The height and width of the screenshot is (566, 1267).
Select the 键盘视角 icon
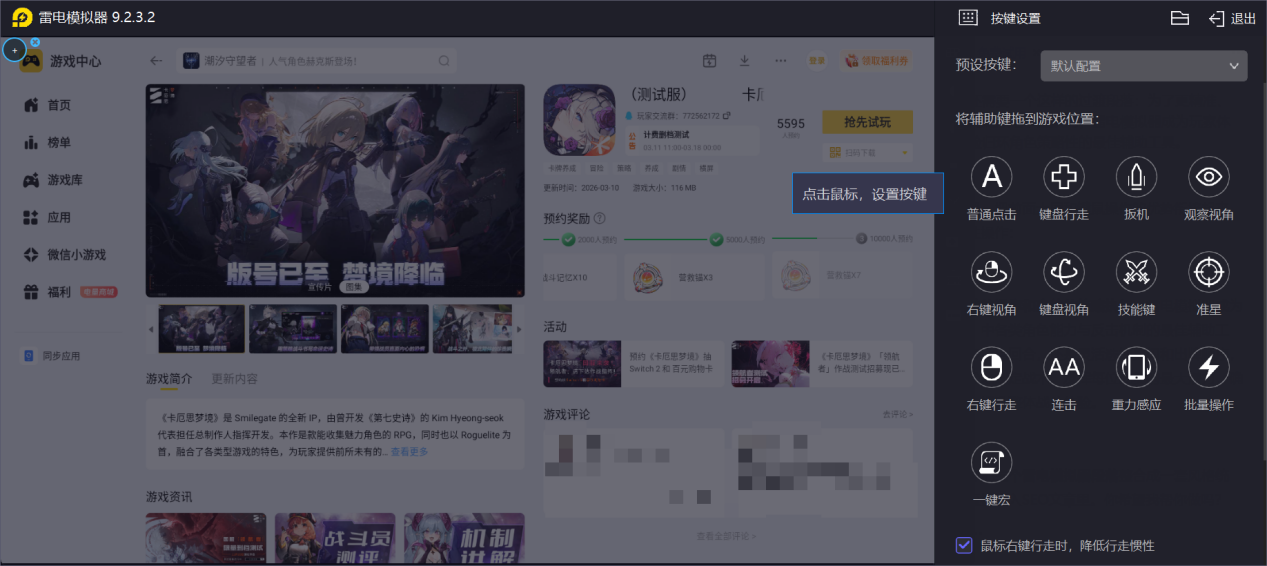[1064, 272]
